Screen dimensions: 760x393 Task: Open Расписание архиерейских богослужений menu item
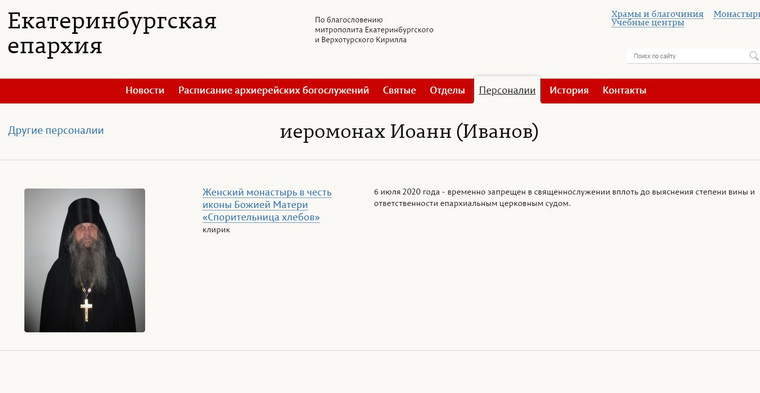[273, 91]
